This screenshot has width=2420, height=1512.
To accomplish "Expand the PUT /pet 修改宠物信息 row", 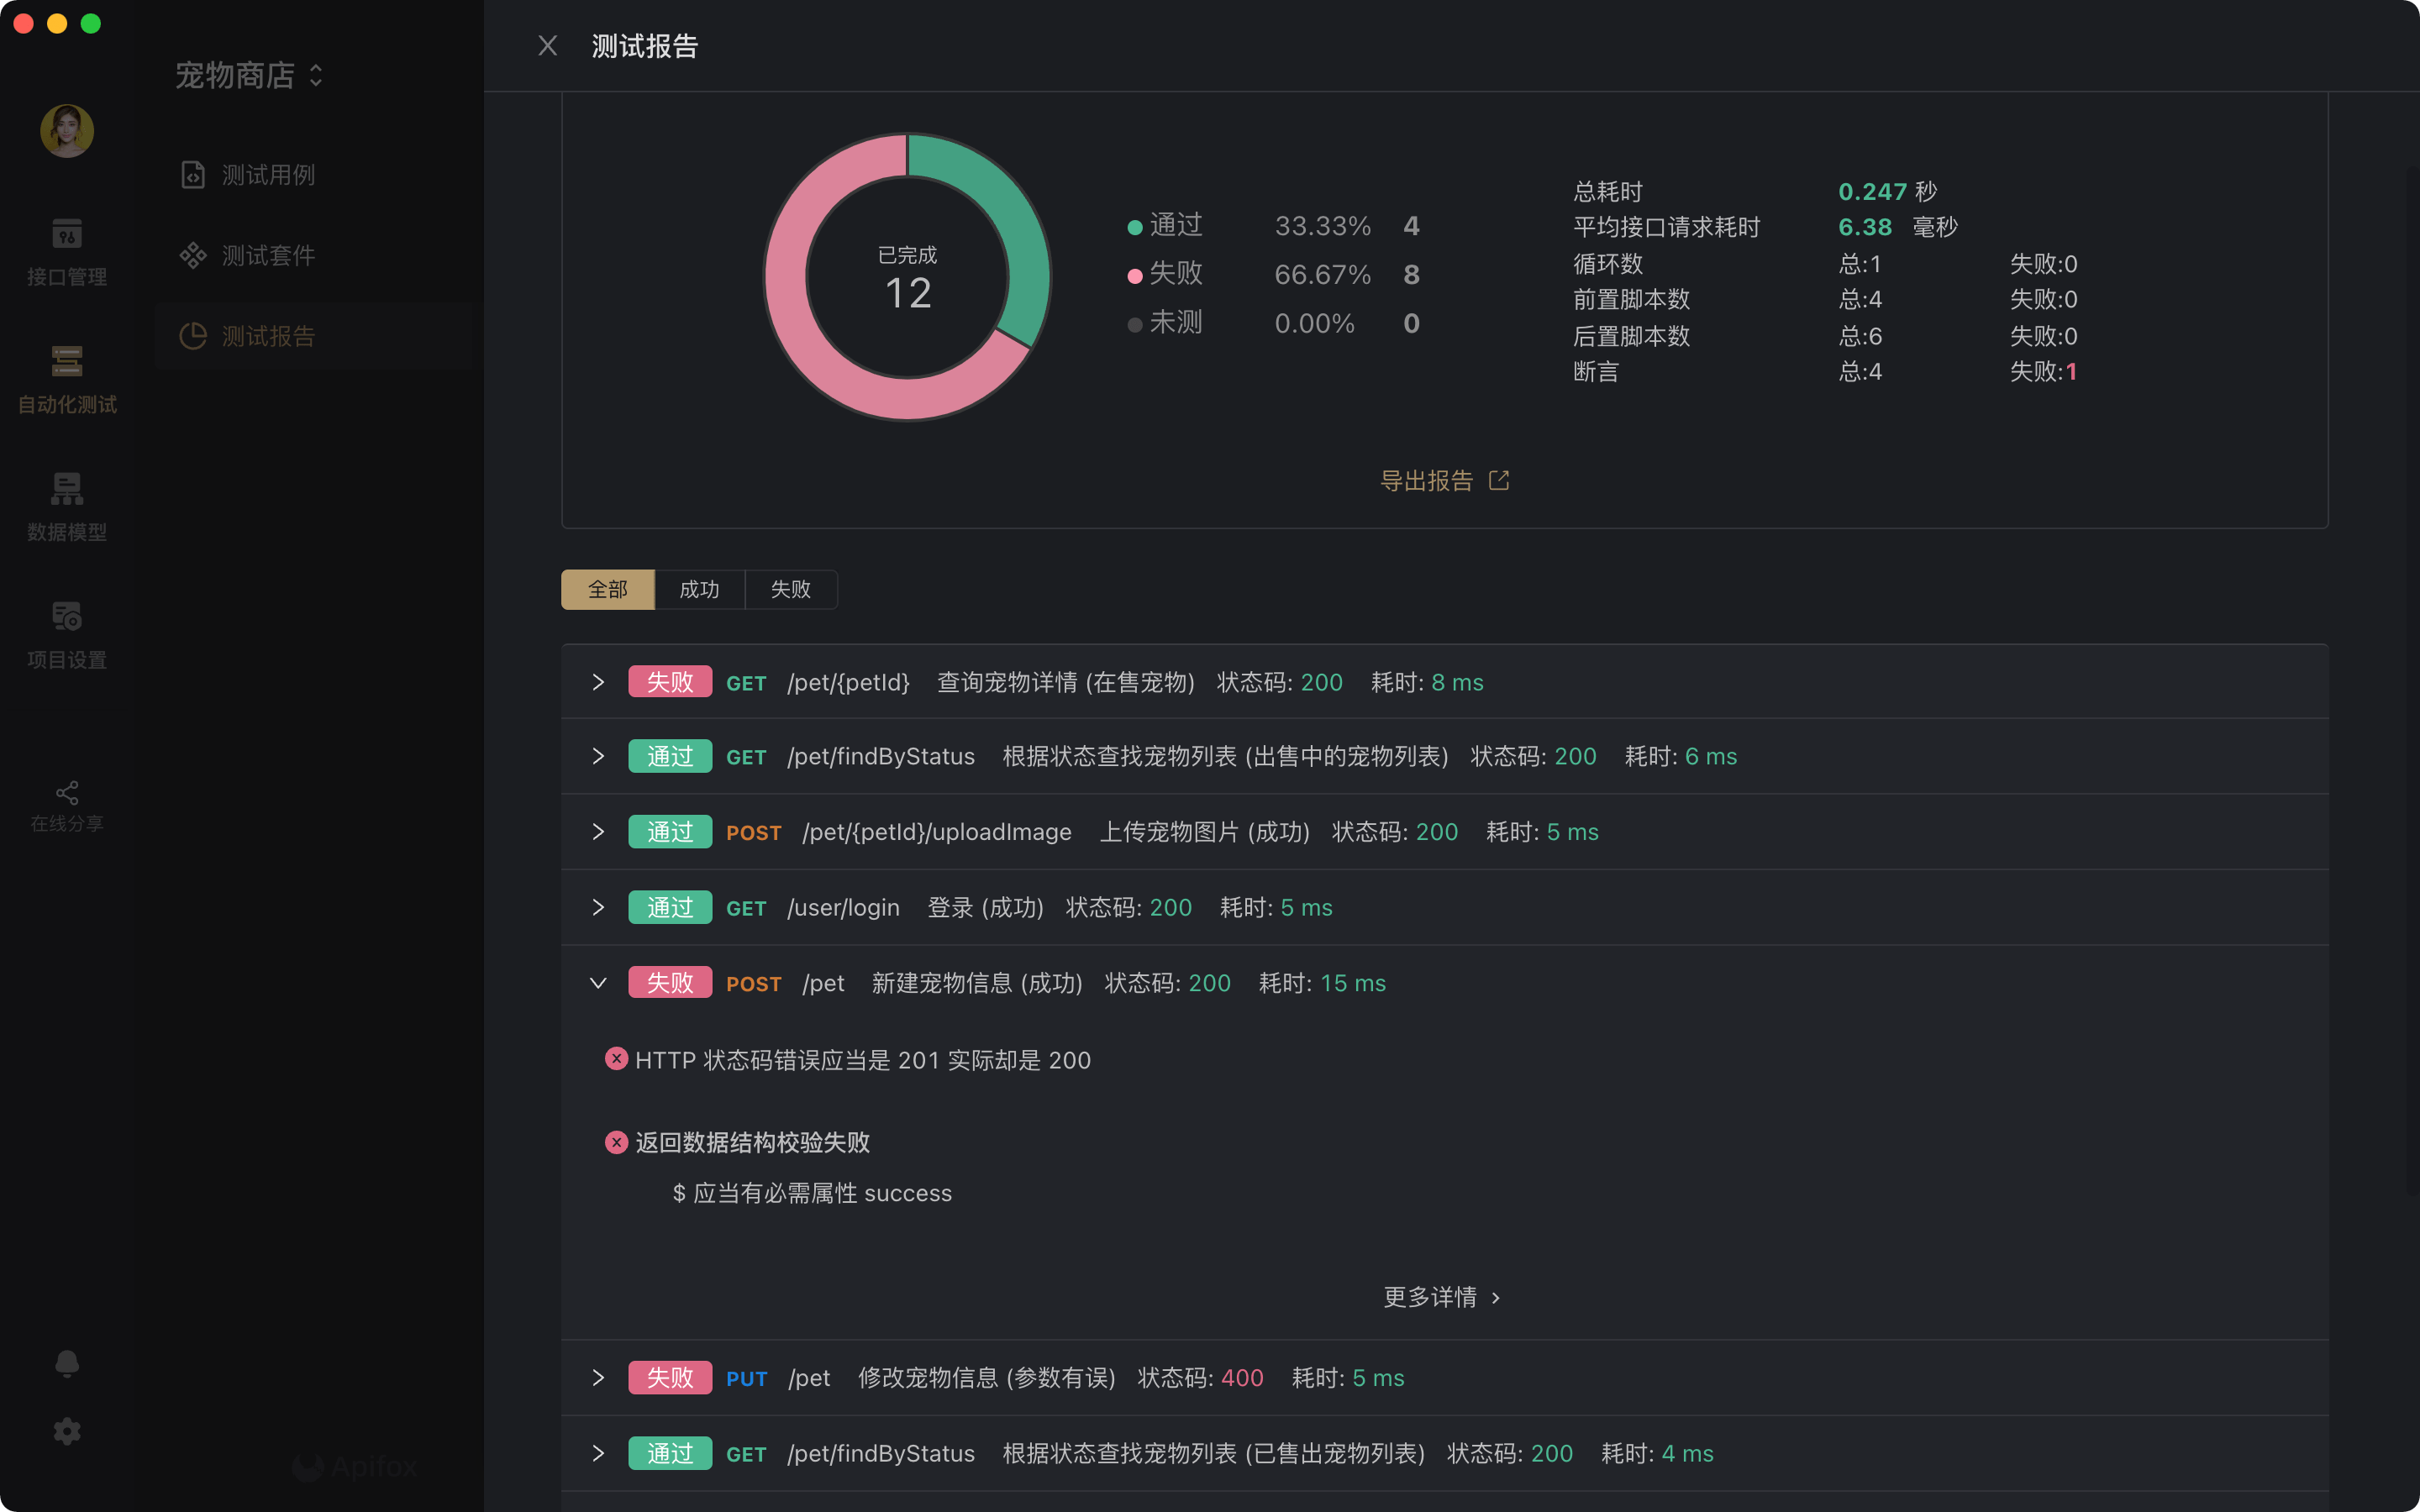I will 598,1377.
